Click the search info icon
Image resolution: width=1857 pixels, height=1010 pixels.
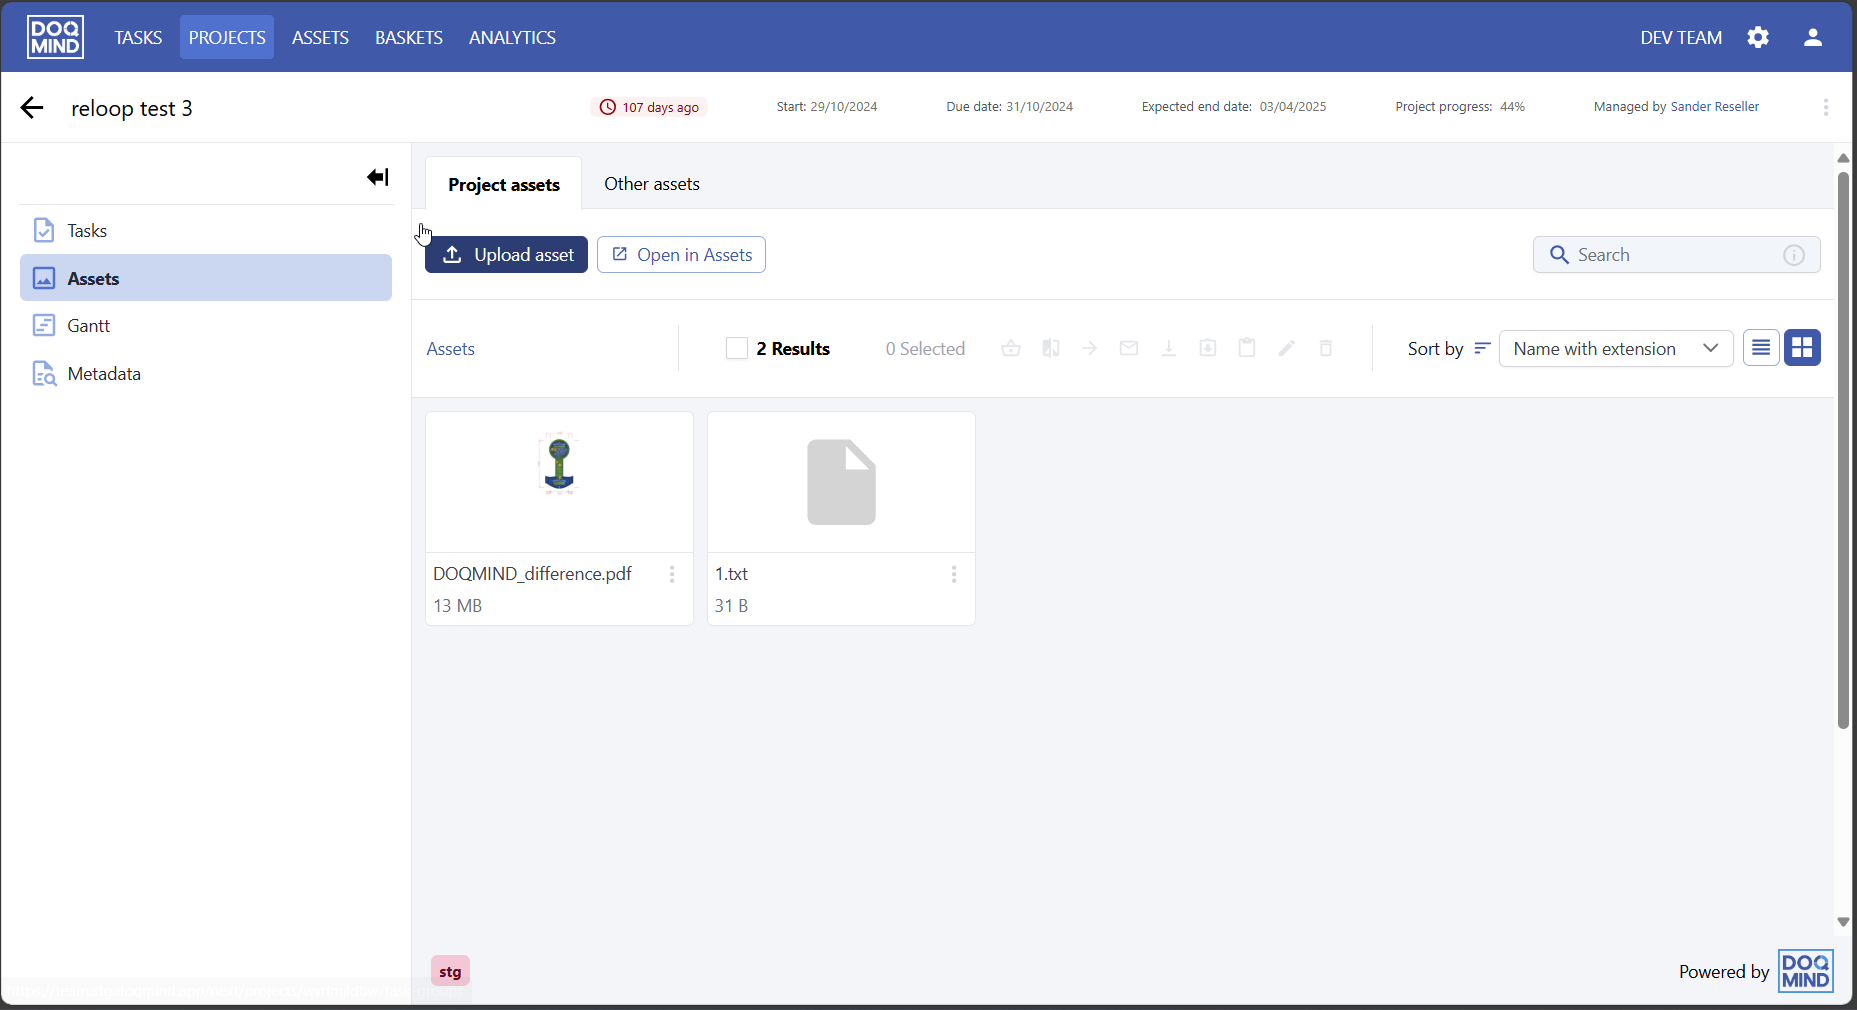pyautogui.click(x=1794, y=255)
